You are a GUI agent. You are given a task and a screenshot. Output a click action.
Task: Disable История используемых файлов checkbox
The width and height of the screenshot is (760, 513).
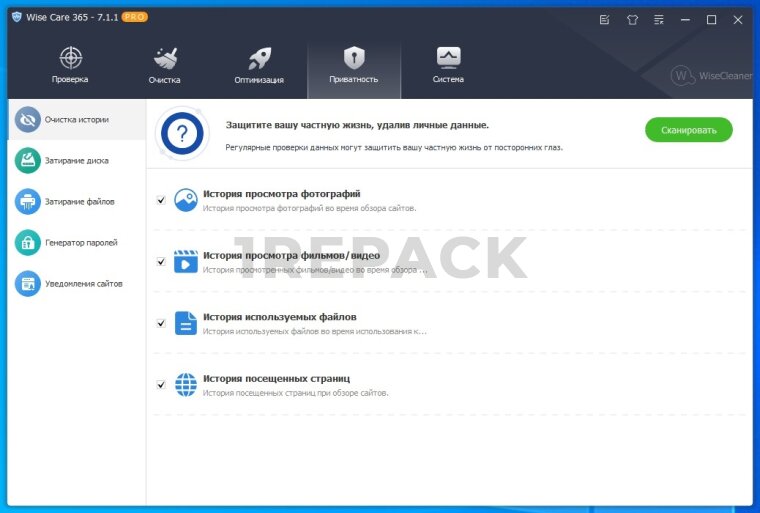click(x=161, y=323)
